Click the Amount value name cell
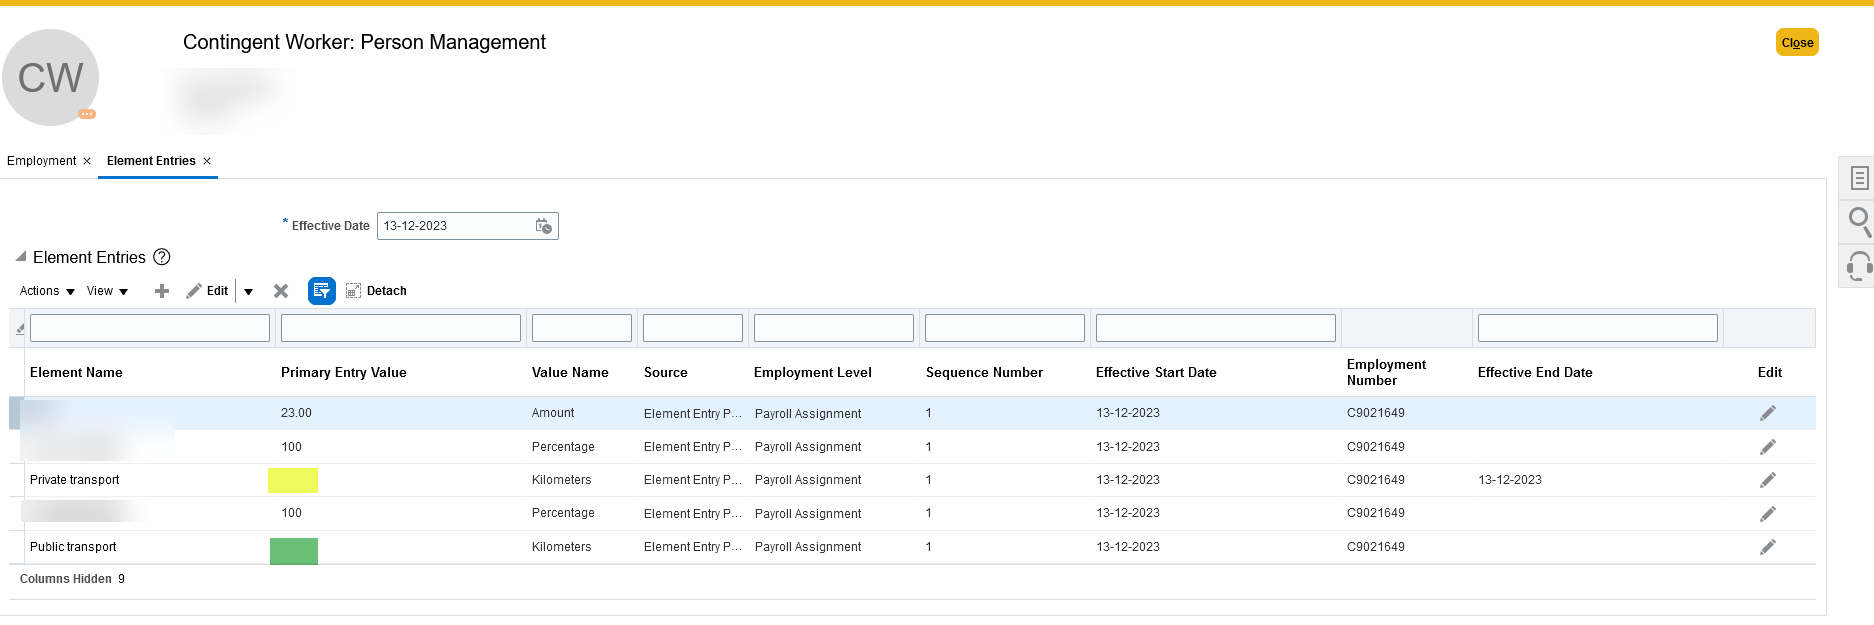This screenshot has height=625, width=1874. pyautogui.click(x=553, y=413)
